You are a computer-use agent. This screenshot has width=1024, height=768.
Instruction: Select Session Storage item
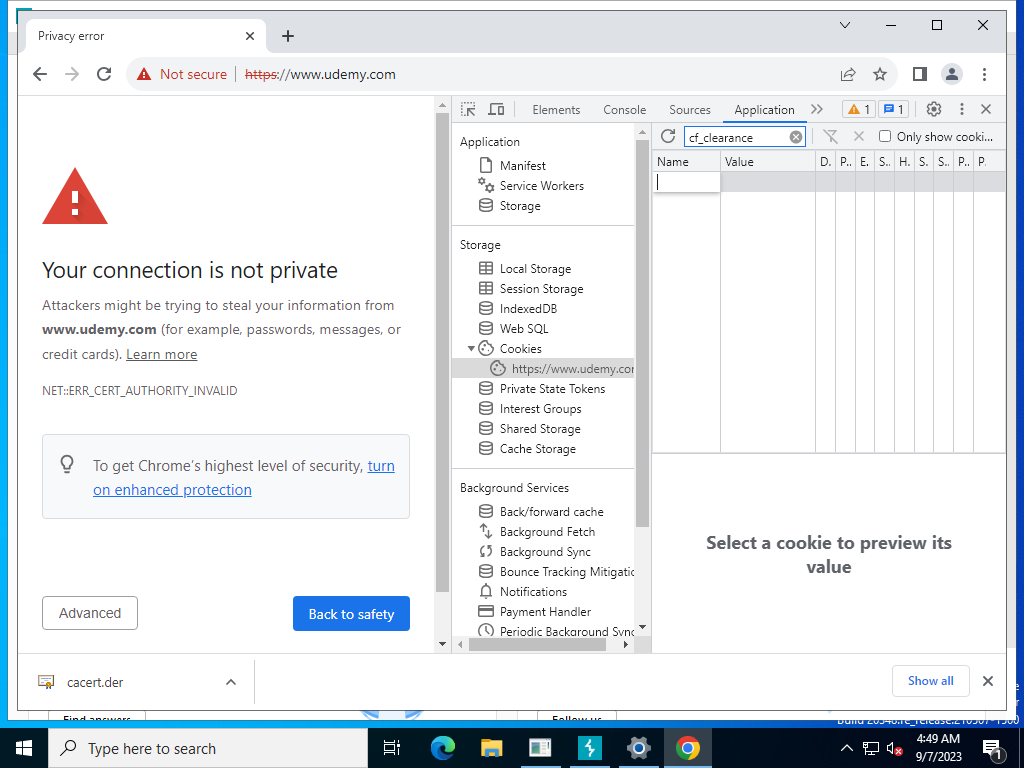541,289
